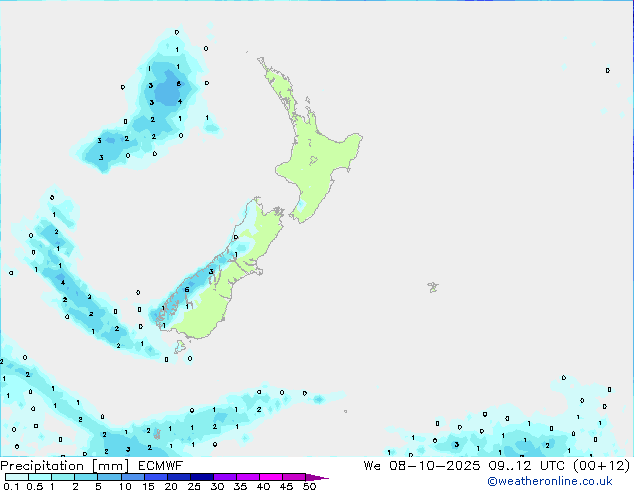Click the legend swatch between 2 and 5
The height and width of the screenshot is (490, 634).
pyautogui.click(x=86, y=477)
